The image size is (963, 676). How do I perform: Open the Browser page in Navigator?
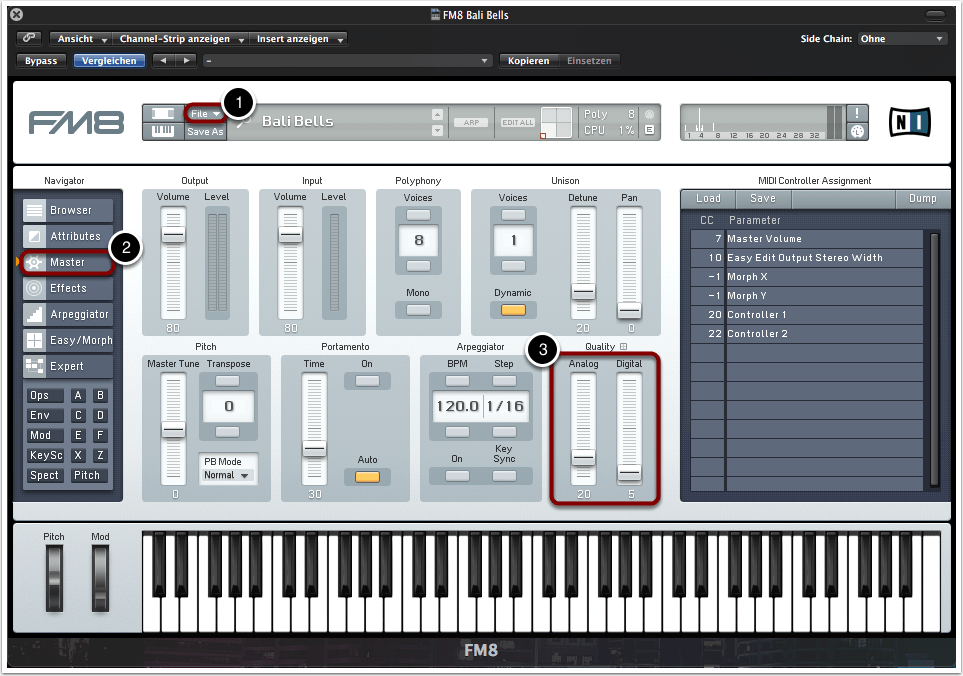(68, 210)
